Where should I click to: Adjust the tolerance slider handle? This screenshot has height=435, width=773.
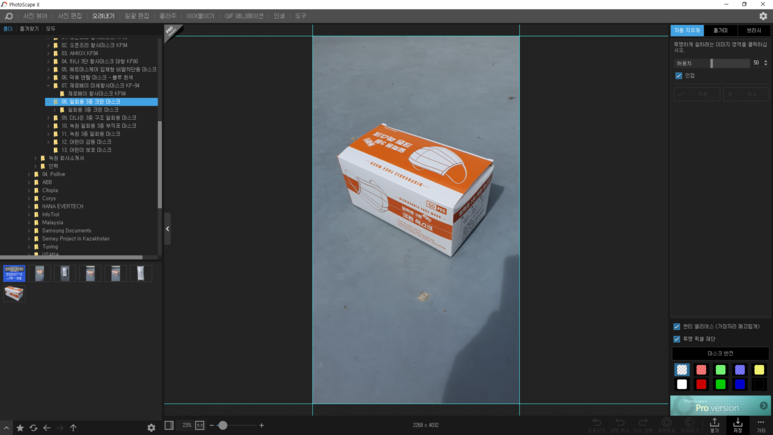[711, 63]
